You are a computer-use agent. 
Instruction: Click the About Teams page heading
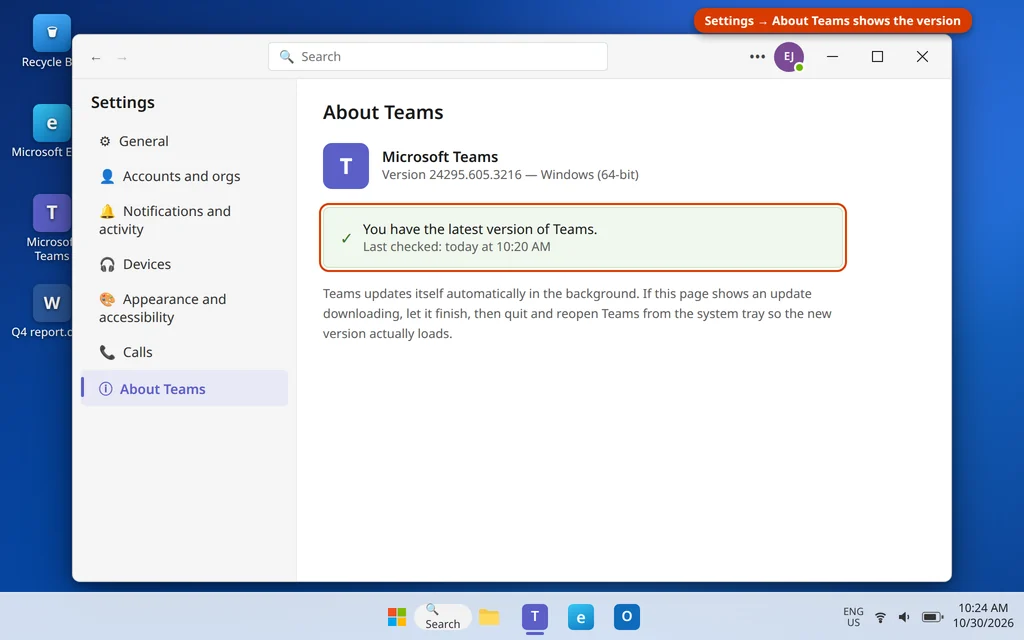[383, 112]
